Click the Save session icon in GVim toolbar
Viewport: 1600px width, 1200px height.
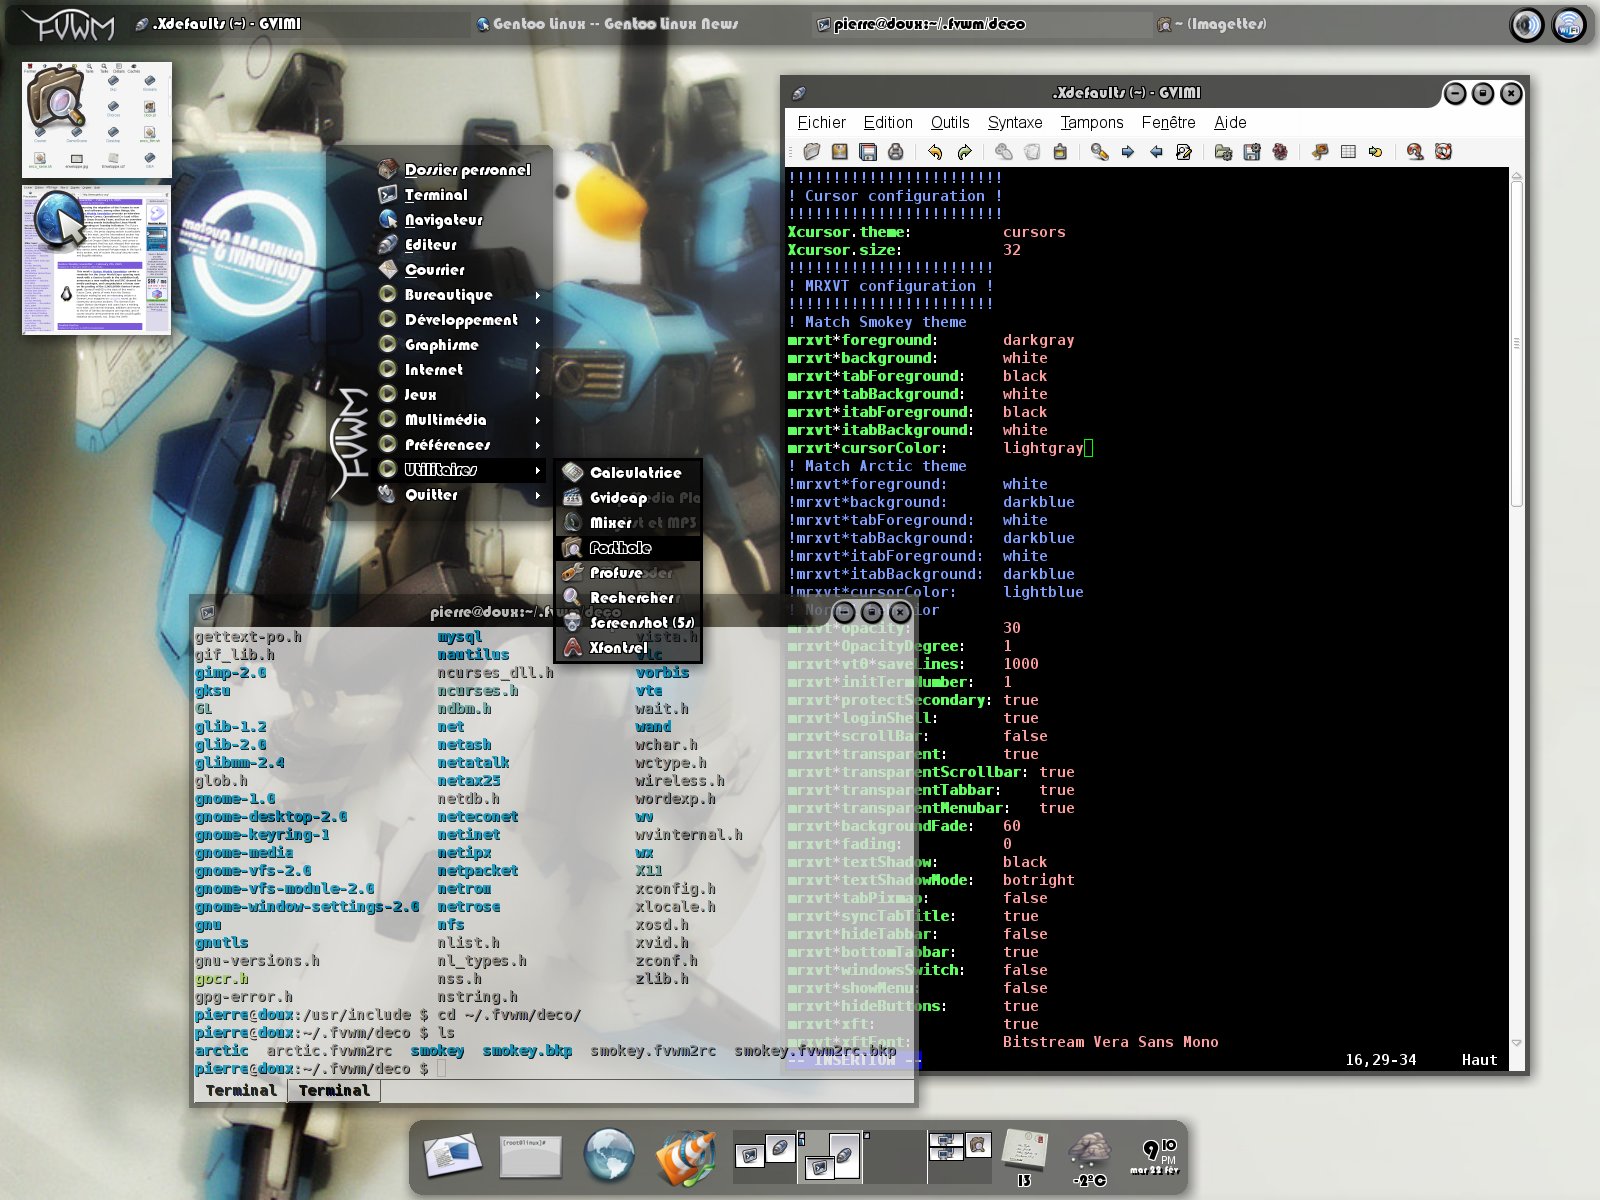click(1252, 152)
